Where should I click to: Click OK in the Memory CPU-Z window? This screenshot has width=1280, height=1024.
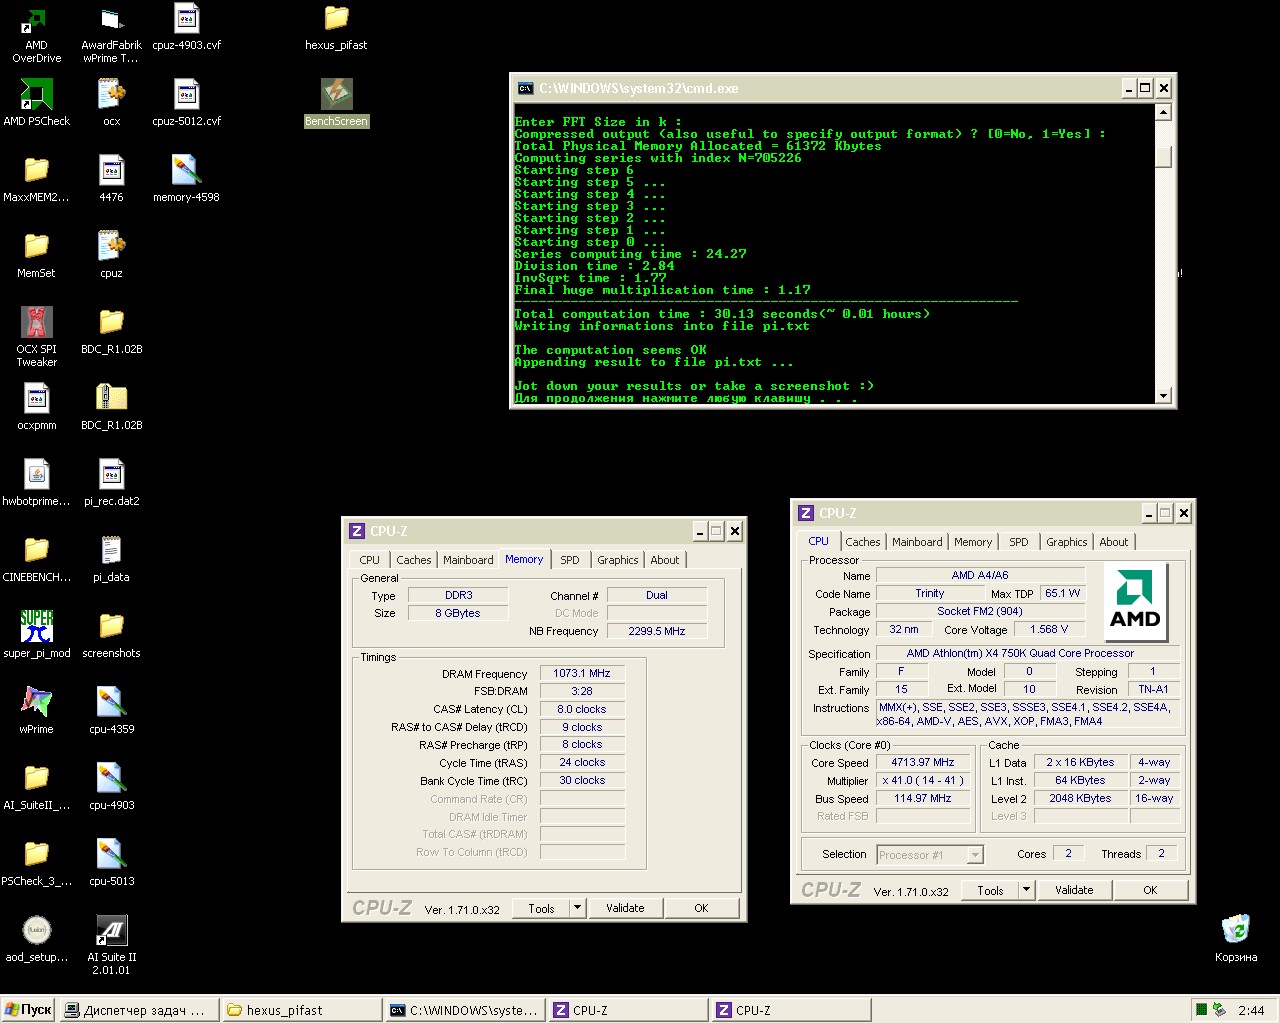tap(701, 908)
